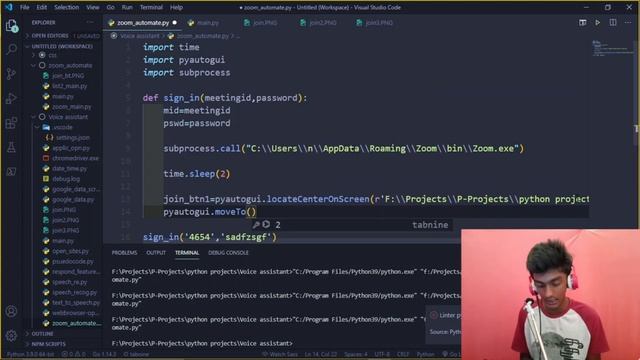
Task: Open google_data.py in the explorer
Action: pos(73,200)
